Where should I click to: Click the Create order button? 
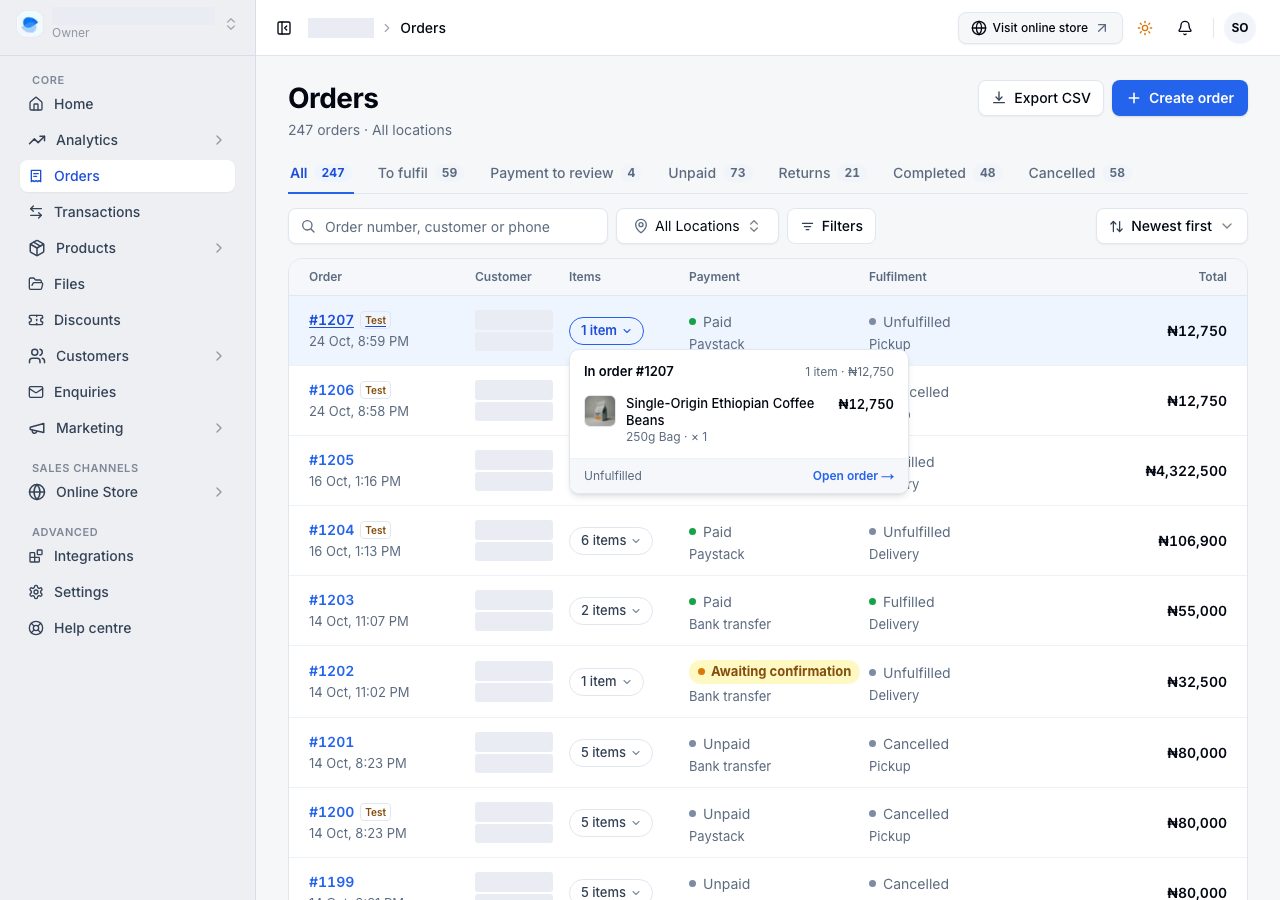(x=1180, y=98)
